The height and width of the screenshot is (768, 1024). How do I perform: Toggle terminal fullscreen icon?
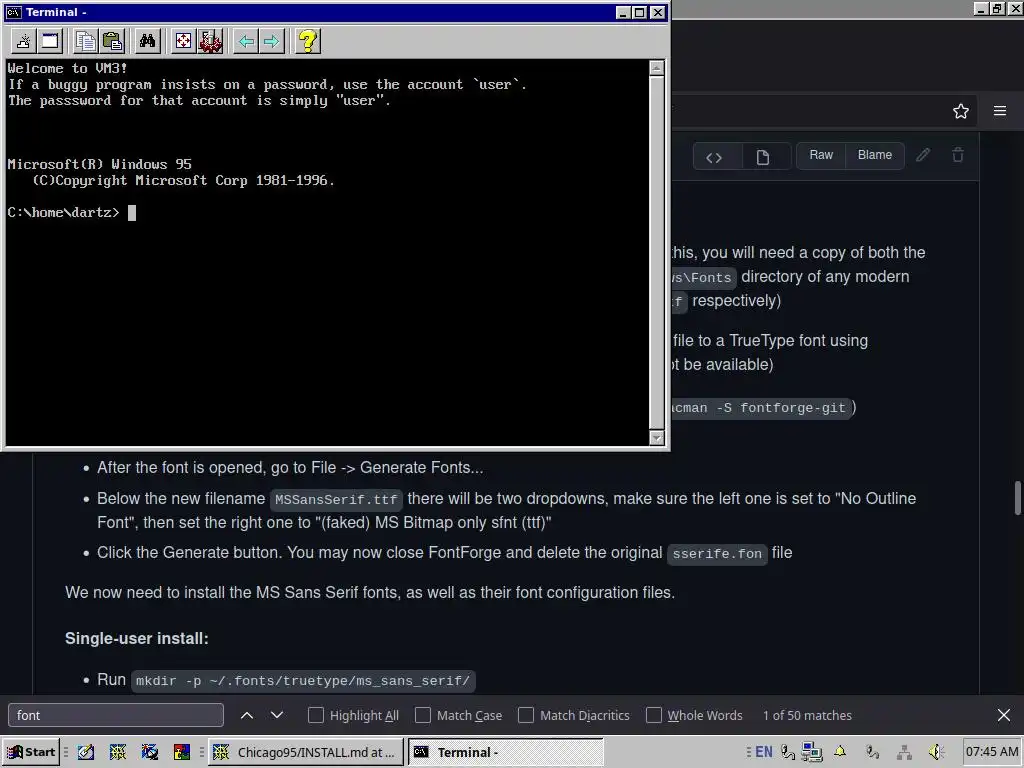click(184, 41)
